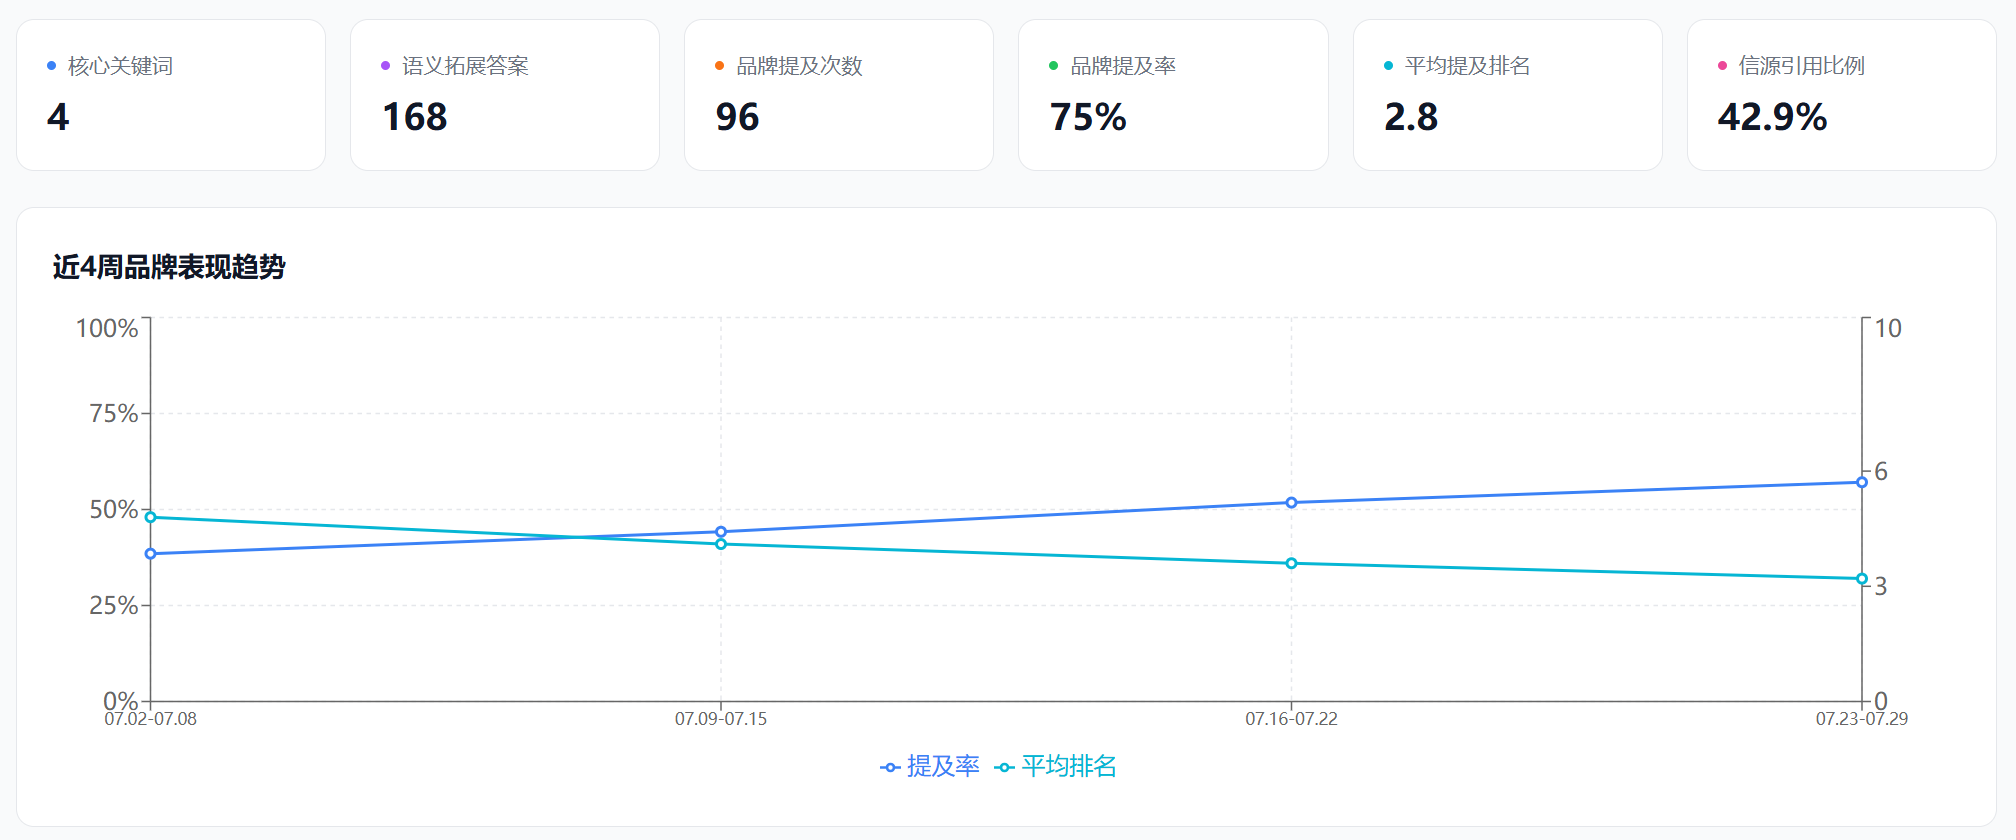Click the green dot beside 品牌提及率
Image resolution: width=2016 pixels, height=840 pixels.
point(1053,66)
